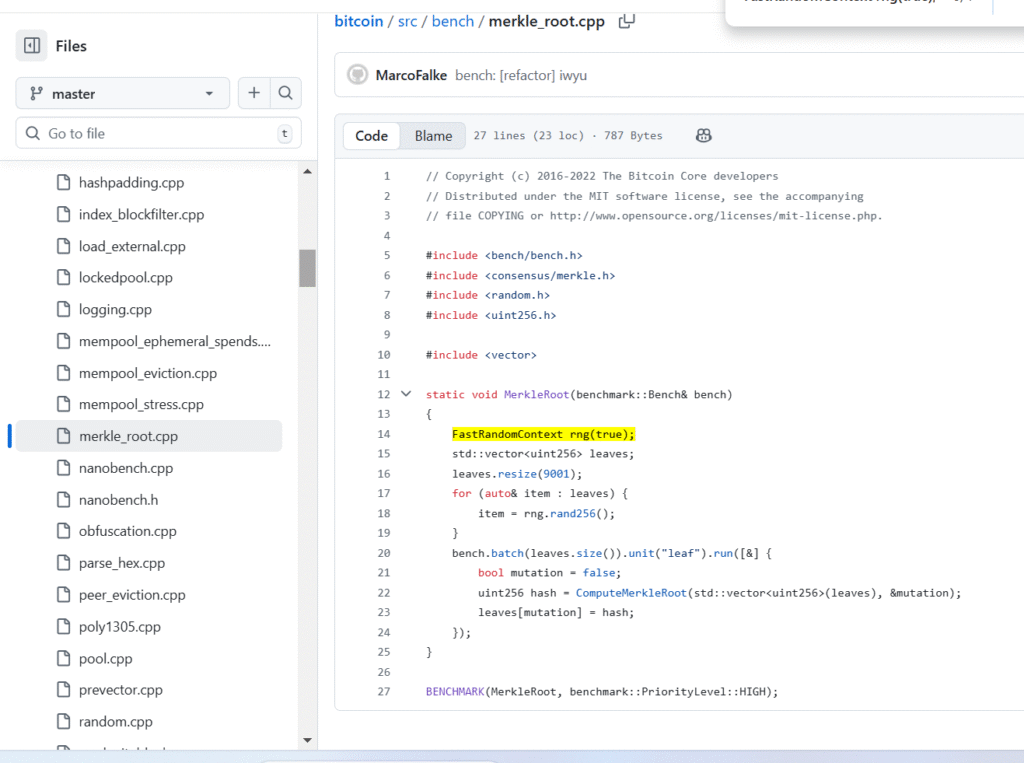The width and height of the screenshot is (1024, 763).
Task: Click file icon beside logging.cpp
Action: (x=63, y=309)
